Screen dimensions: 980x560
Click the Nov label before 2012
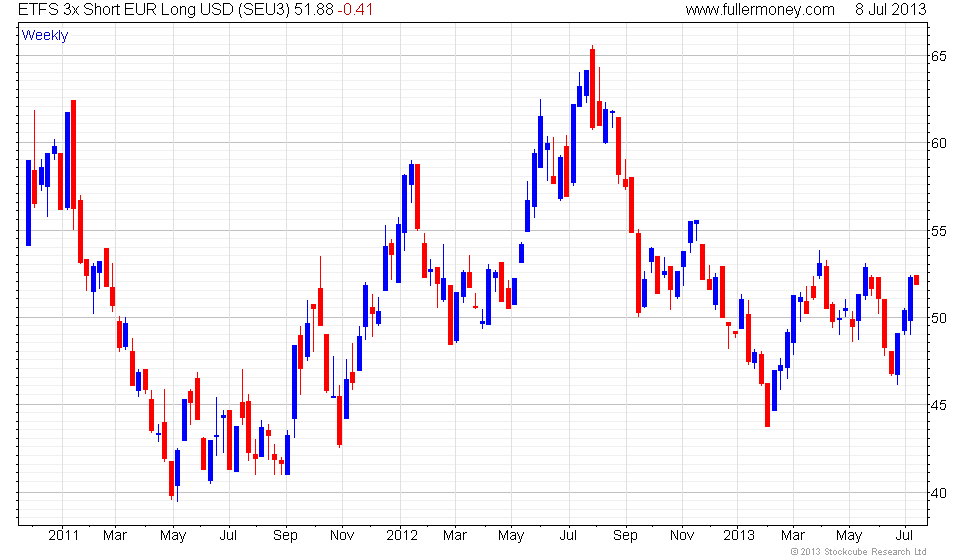click(x=342, y=536)
